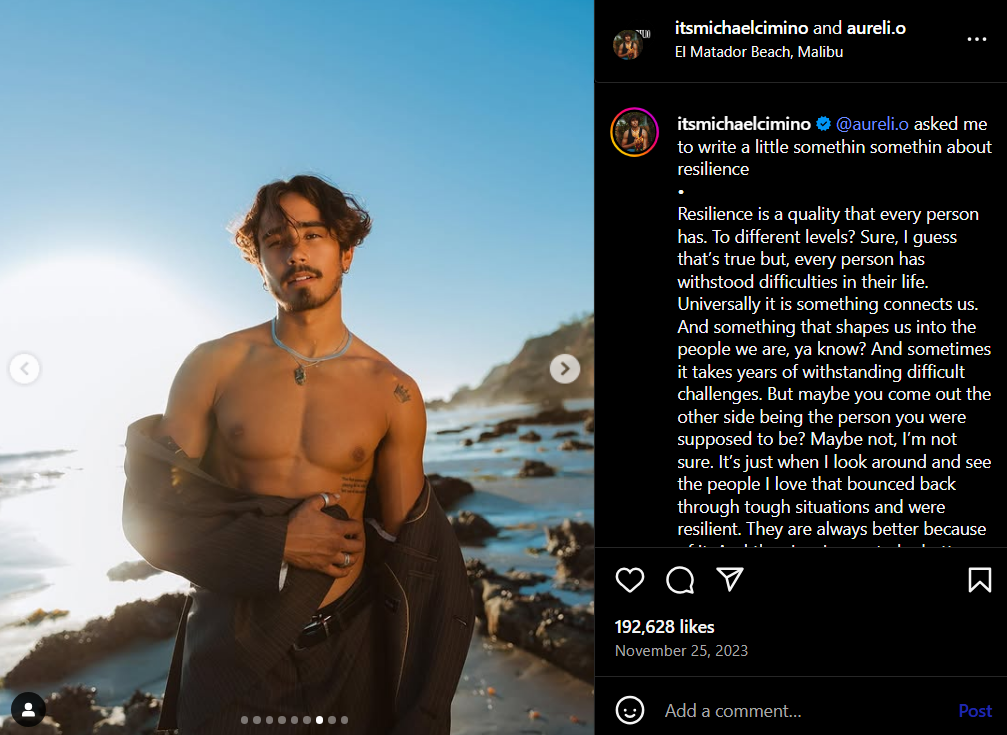Go to the next photo in the carousel
The height and width of the screenshot is (735, 1007).
click(x=565, y=369)
